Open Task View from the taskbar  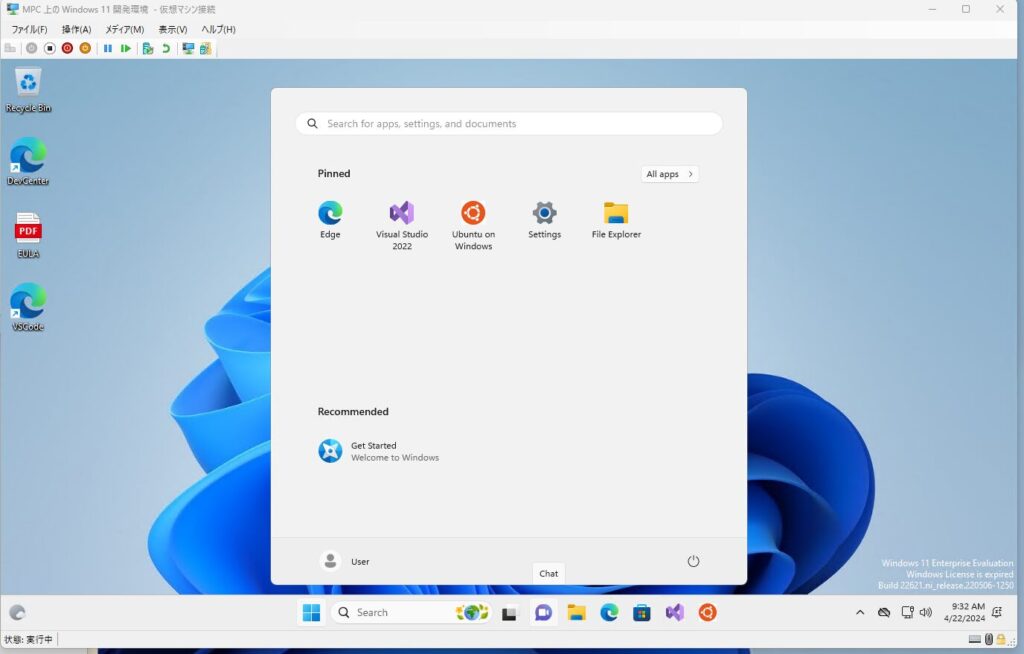coord(509,613)
